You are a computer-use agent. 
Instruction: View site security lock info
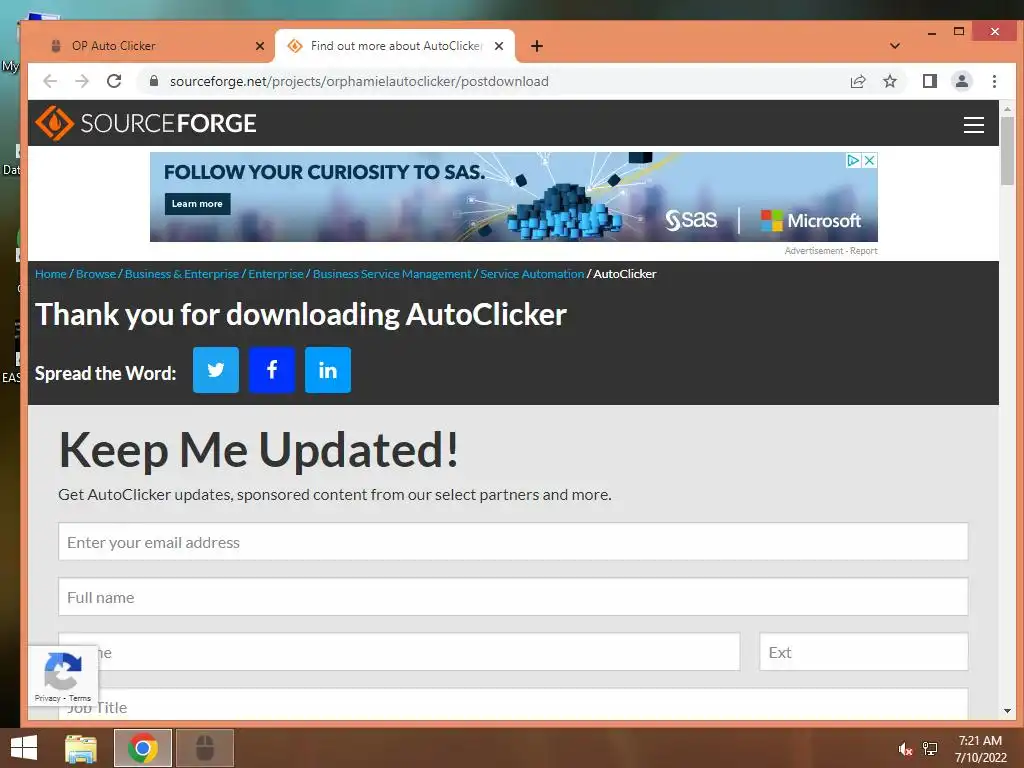pyautogui.click(x=154, y=81)
